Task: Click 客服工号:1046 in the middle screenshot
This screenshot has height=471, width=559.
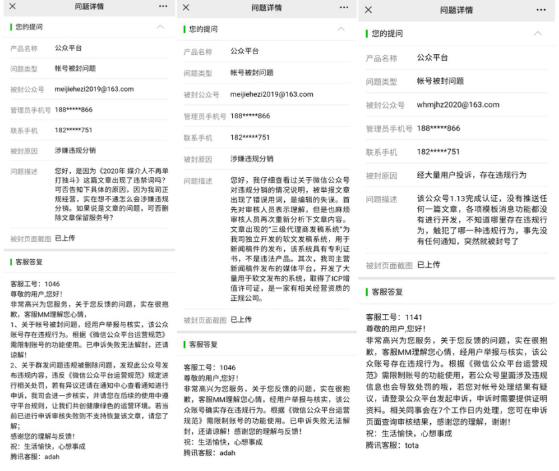Action: click(x=210, y=367)
